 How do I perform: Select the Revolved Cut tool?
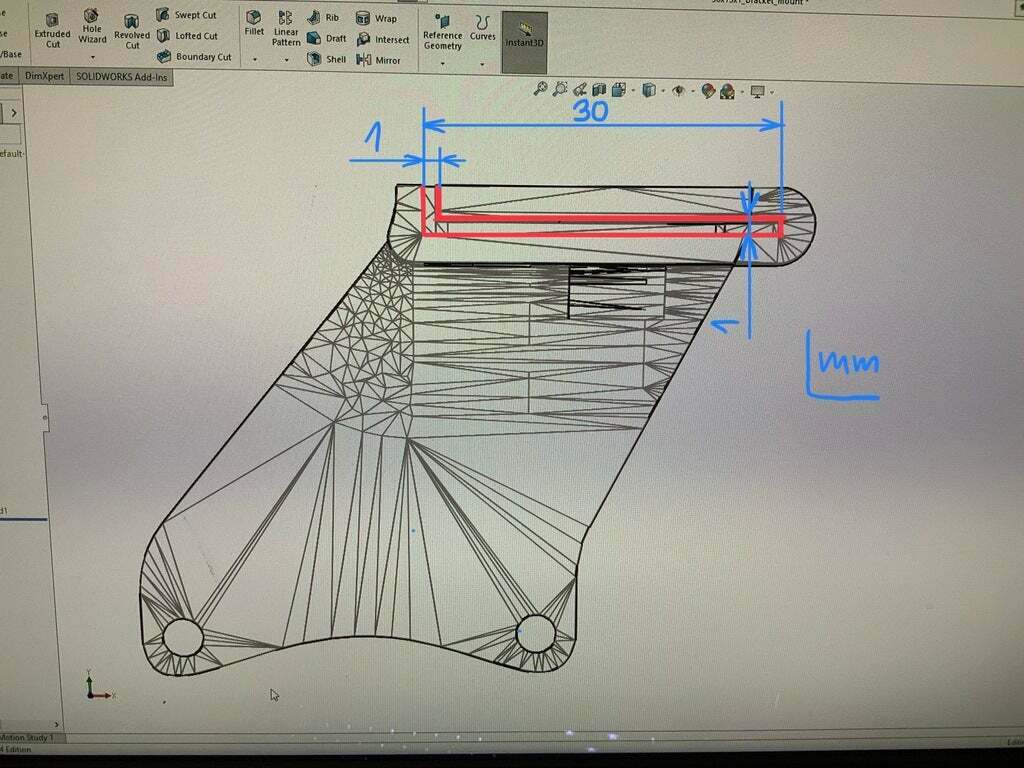pos(132,32)
